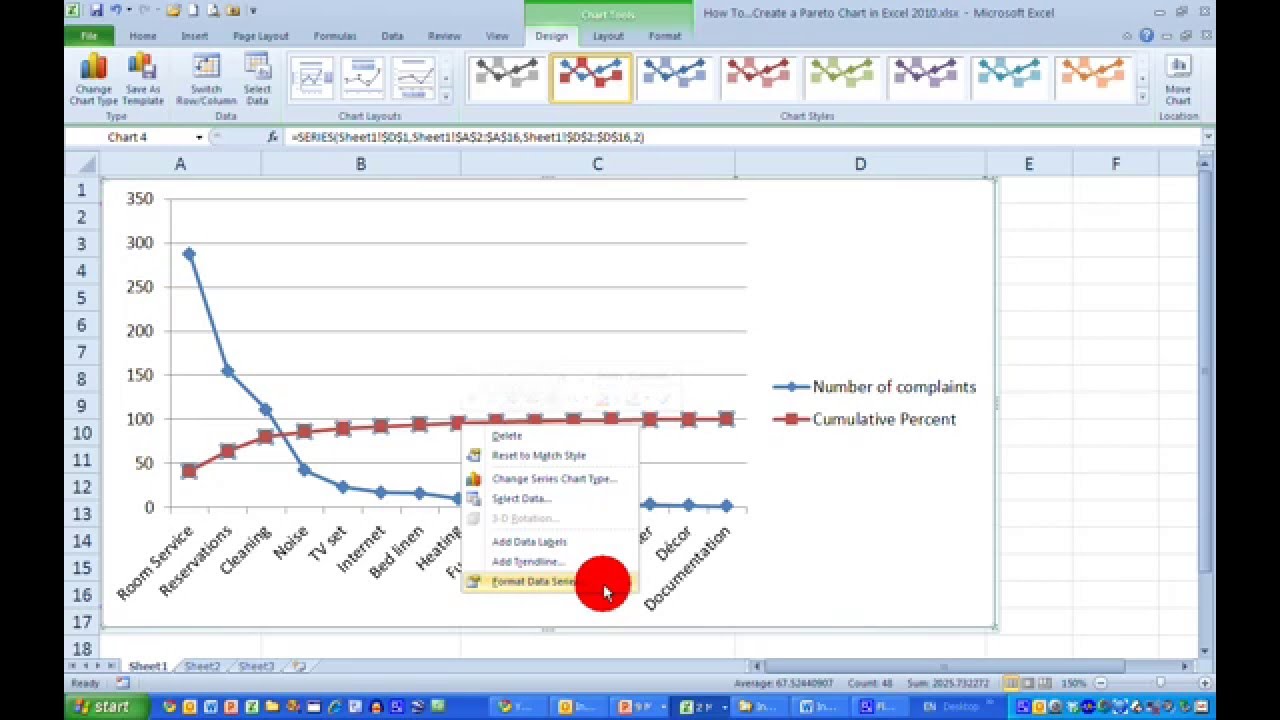Image resolution: width=1280 pixels, height=720 pixels.
Task: Expand the Chart Styles gallery
Action: coord(1142,97)
